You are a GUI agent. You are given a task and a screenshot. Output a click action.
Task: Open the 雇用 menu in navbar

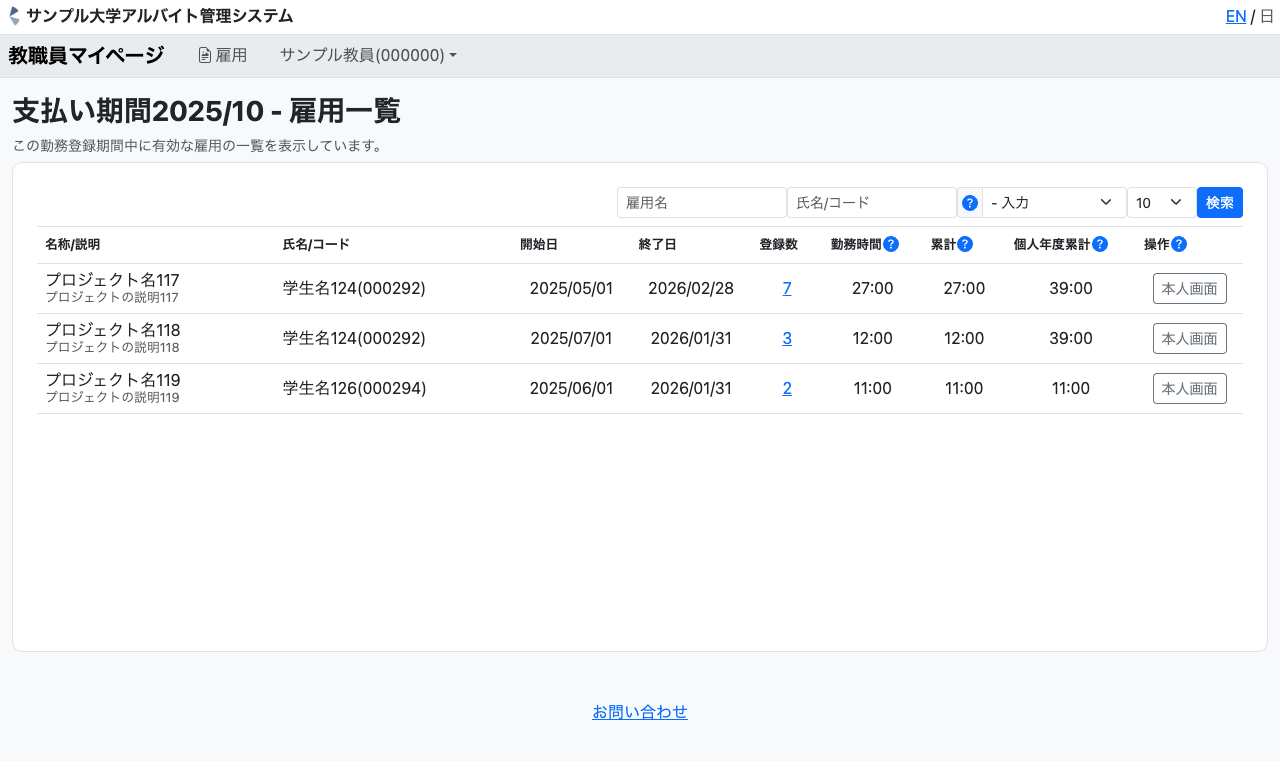223,56
